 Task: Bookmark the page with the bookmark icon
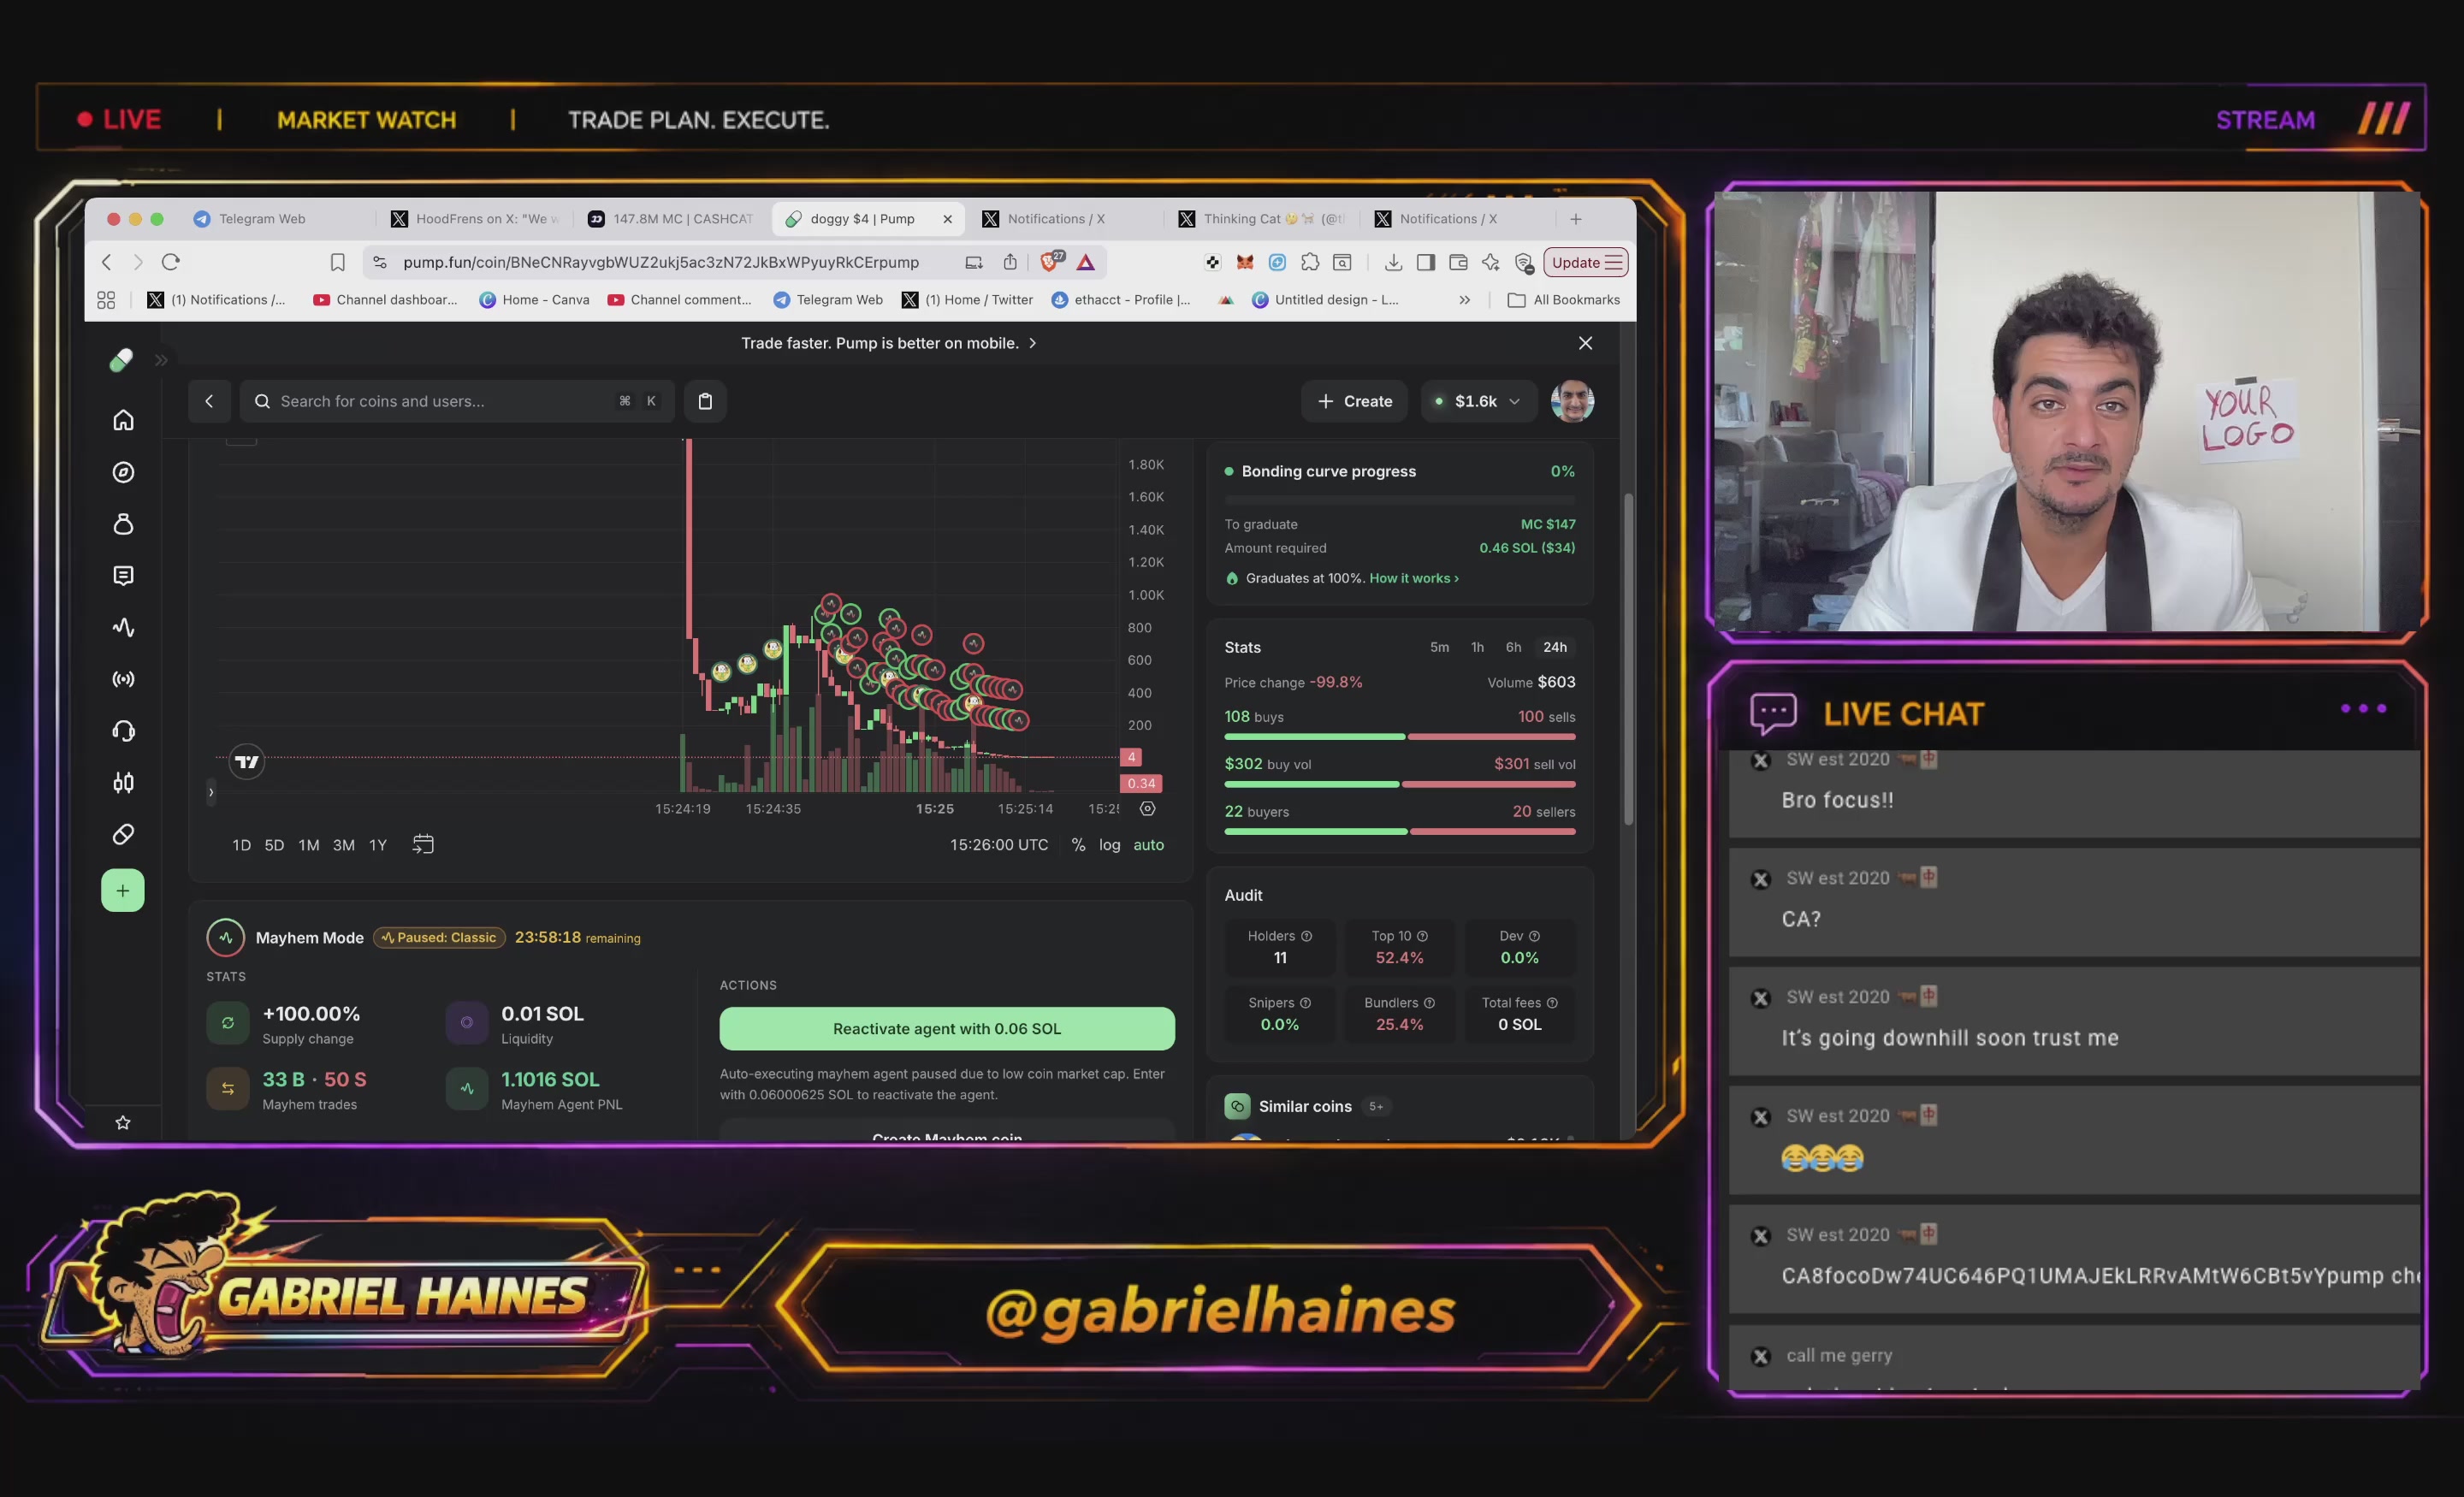point(337,262)
